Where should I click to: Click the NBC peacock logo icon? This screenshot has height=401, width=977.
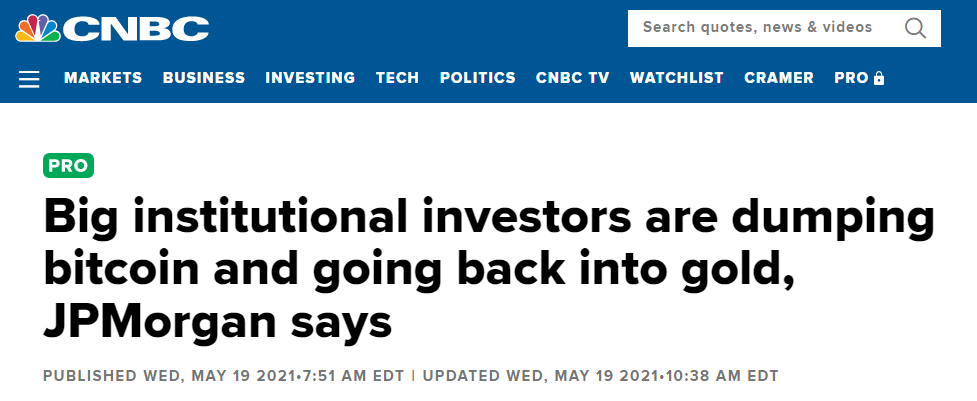coord(38,28)
